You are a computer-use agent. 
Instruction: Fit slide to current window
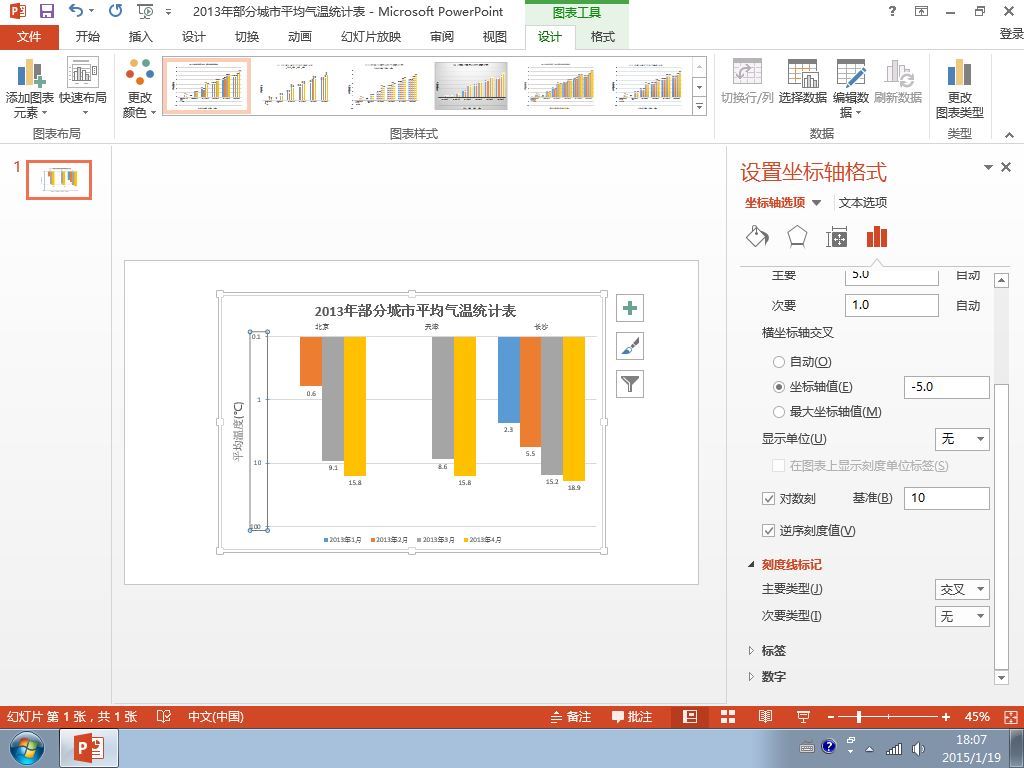pyautogui.click(x=1010, y=717)
